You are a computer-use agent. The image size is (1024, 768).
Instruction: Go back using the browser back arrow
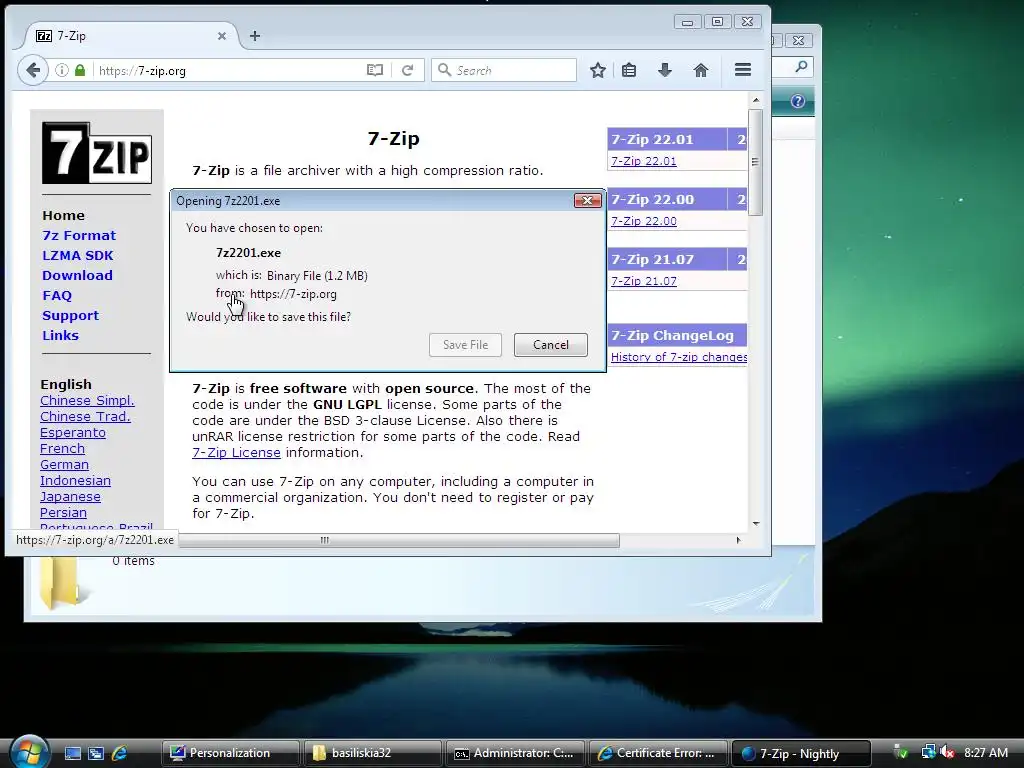click(33, 70)
